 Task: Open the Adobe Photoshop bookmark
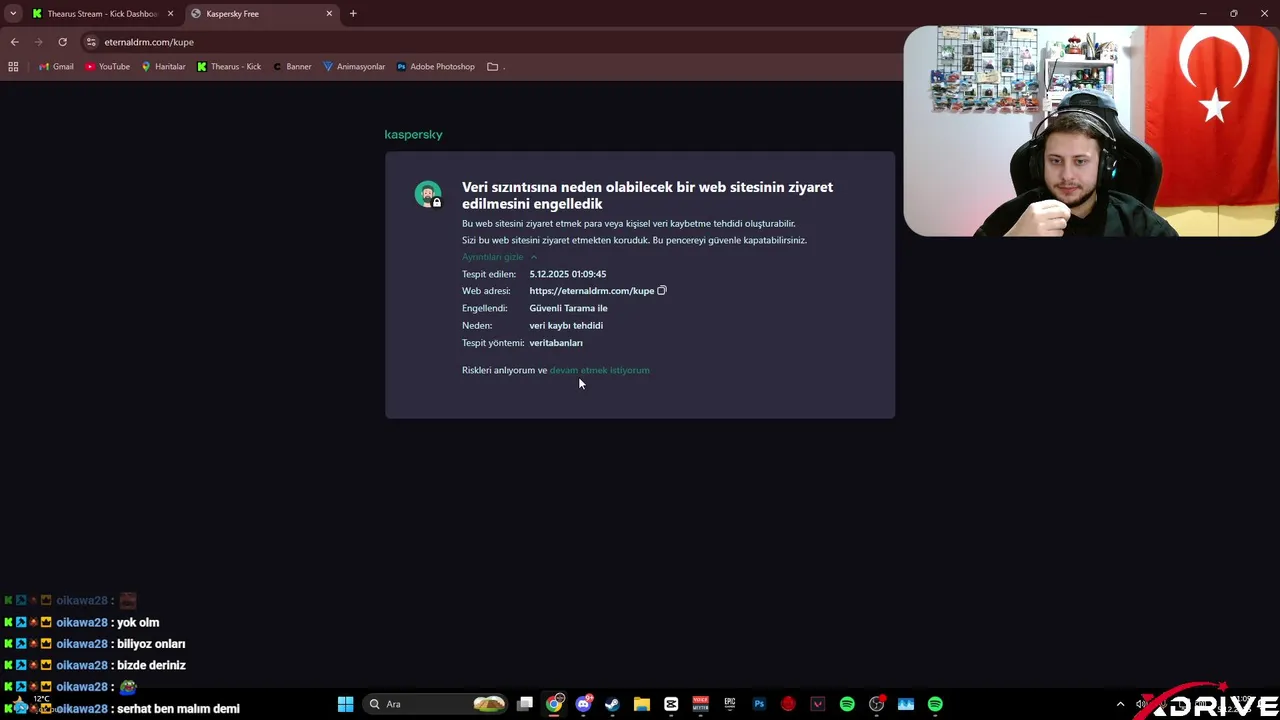(x=435, y=67)
